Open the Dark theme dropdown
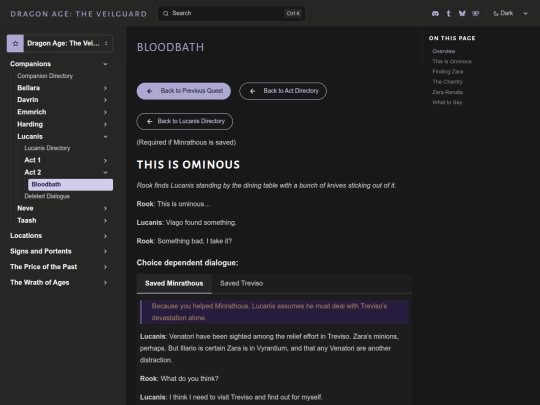 [x=510, y=13]
